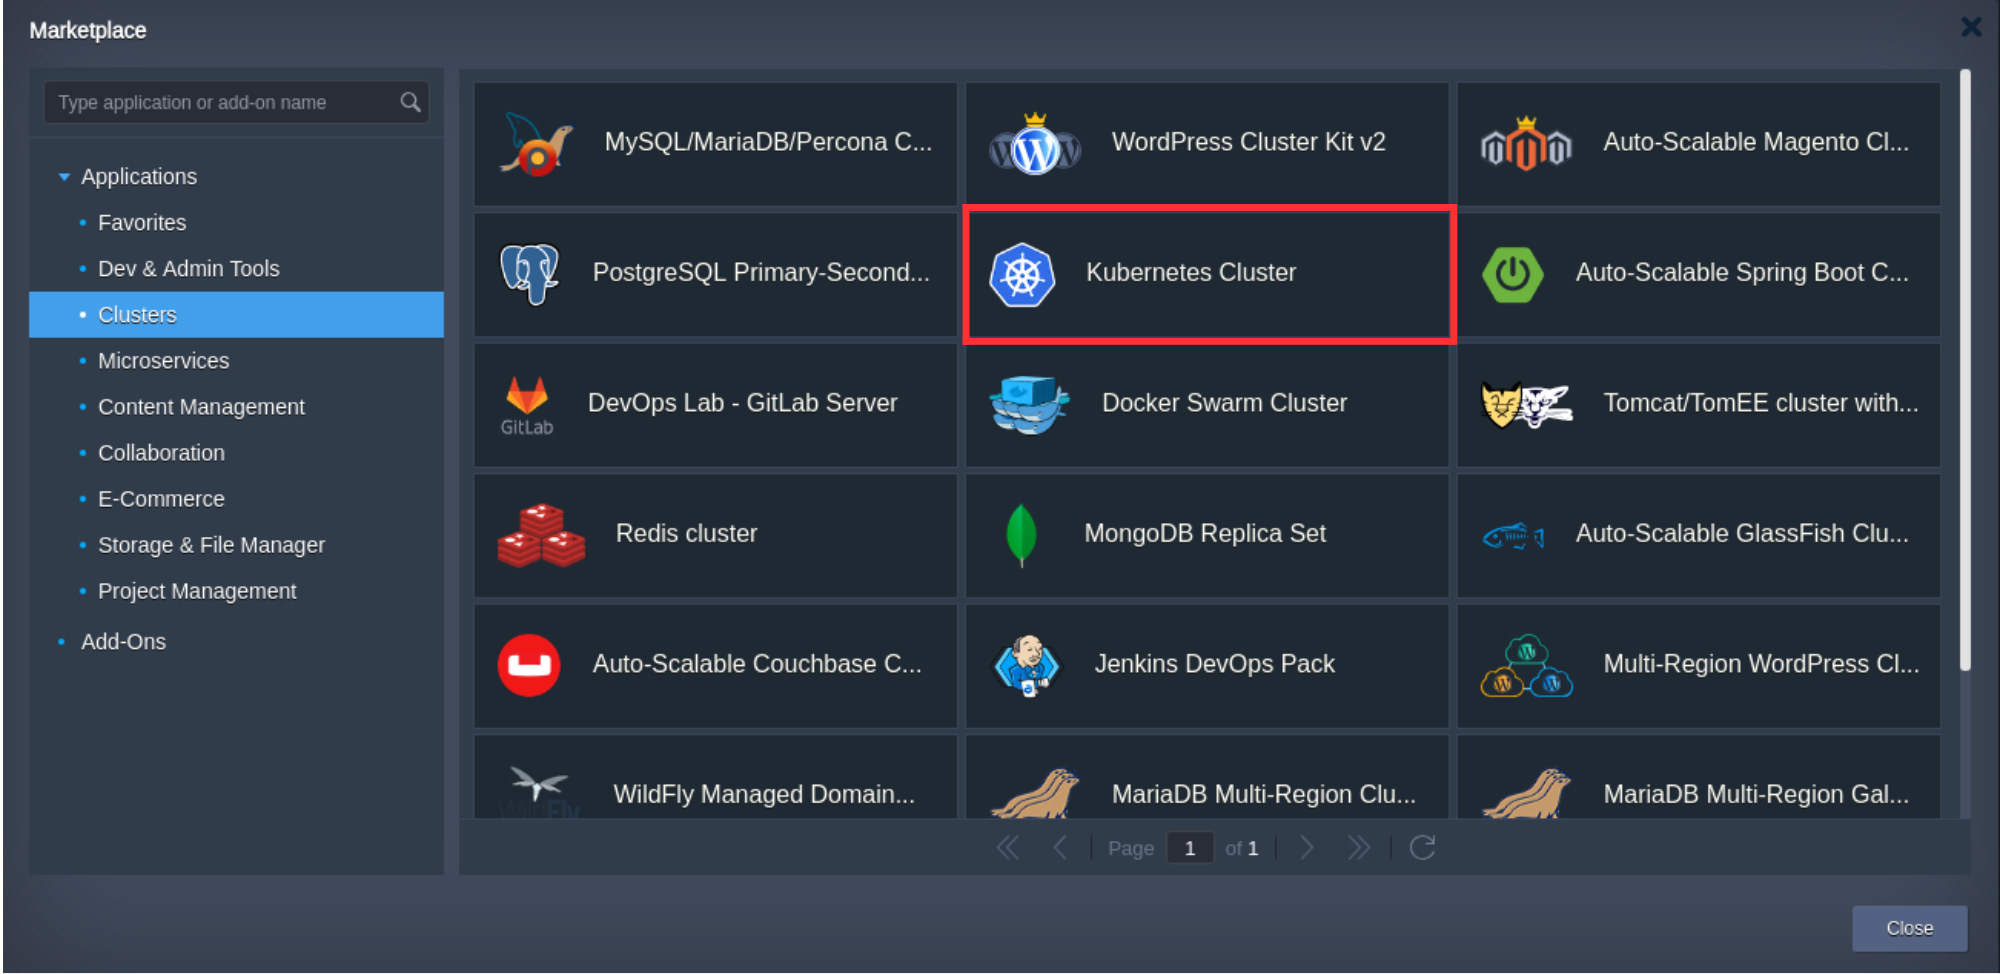This screenshot has width=2000, height=974.
Task: Click the Redis cluster red cubes icon
Action: pos(540,535)
